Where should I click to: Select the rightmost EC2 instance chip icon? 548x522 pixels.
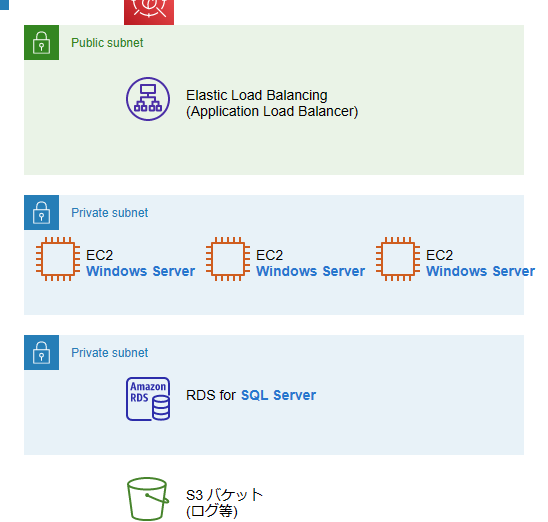click(398, 259)
